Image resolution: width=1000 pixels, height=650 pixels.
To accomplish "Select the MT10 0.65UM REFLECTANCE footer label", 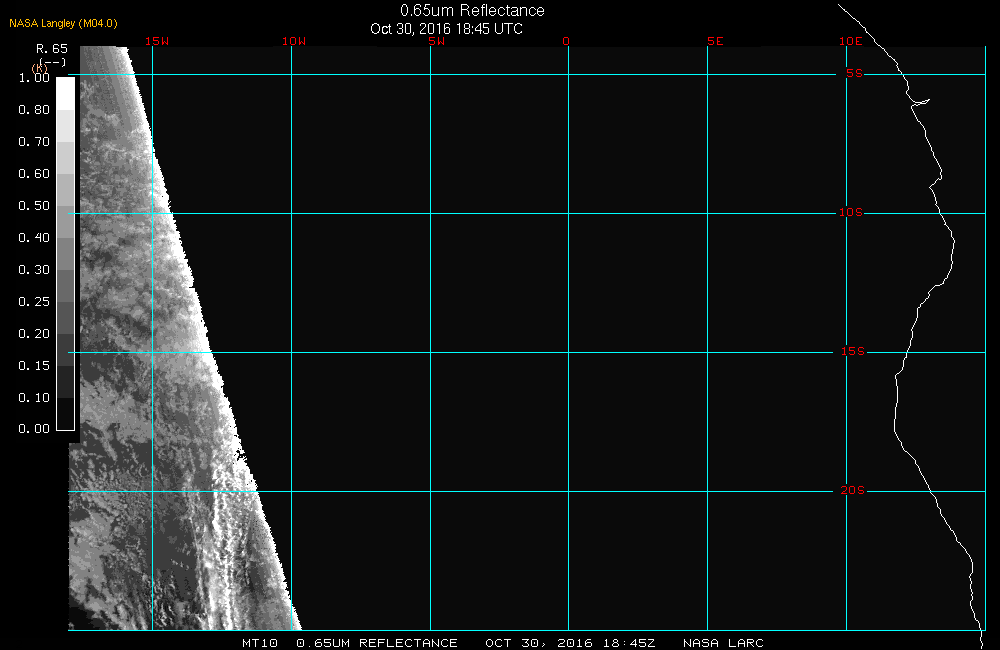I will (x=350, y=643).
